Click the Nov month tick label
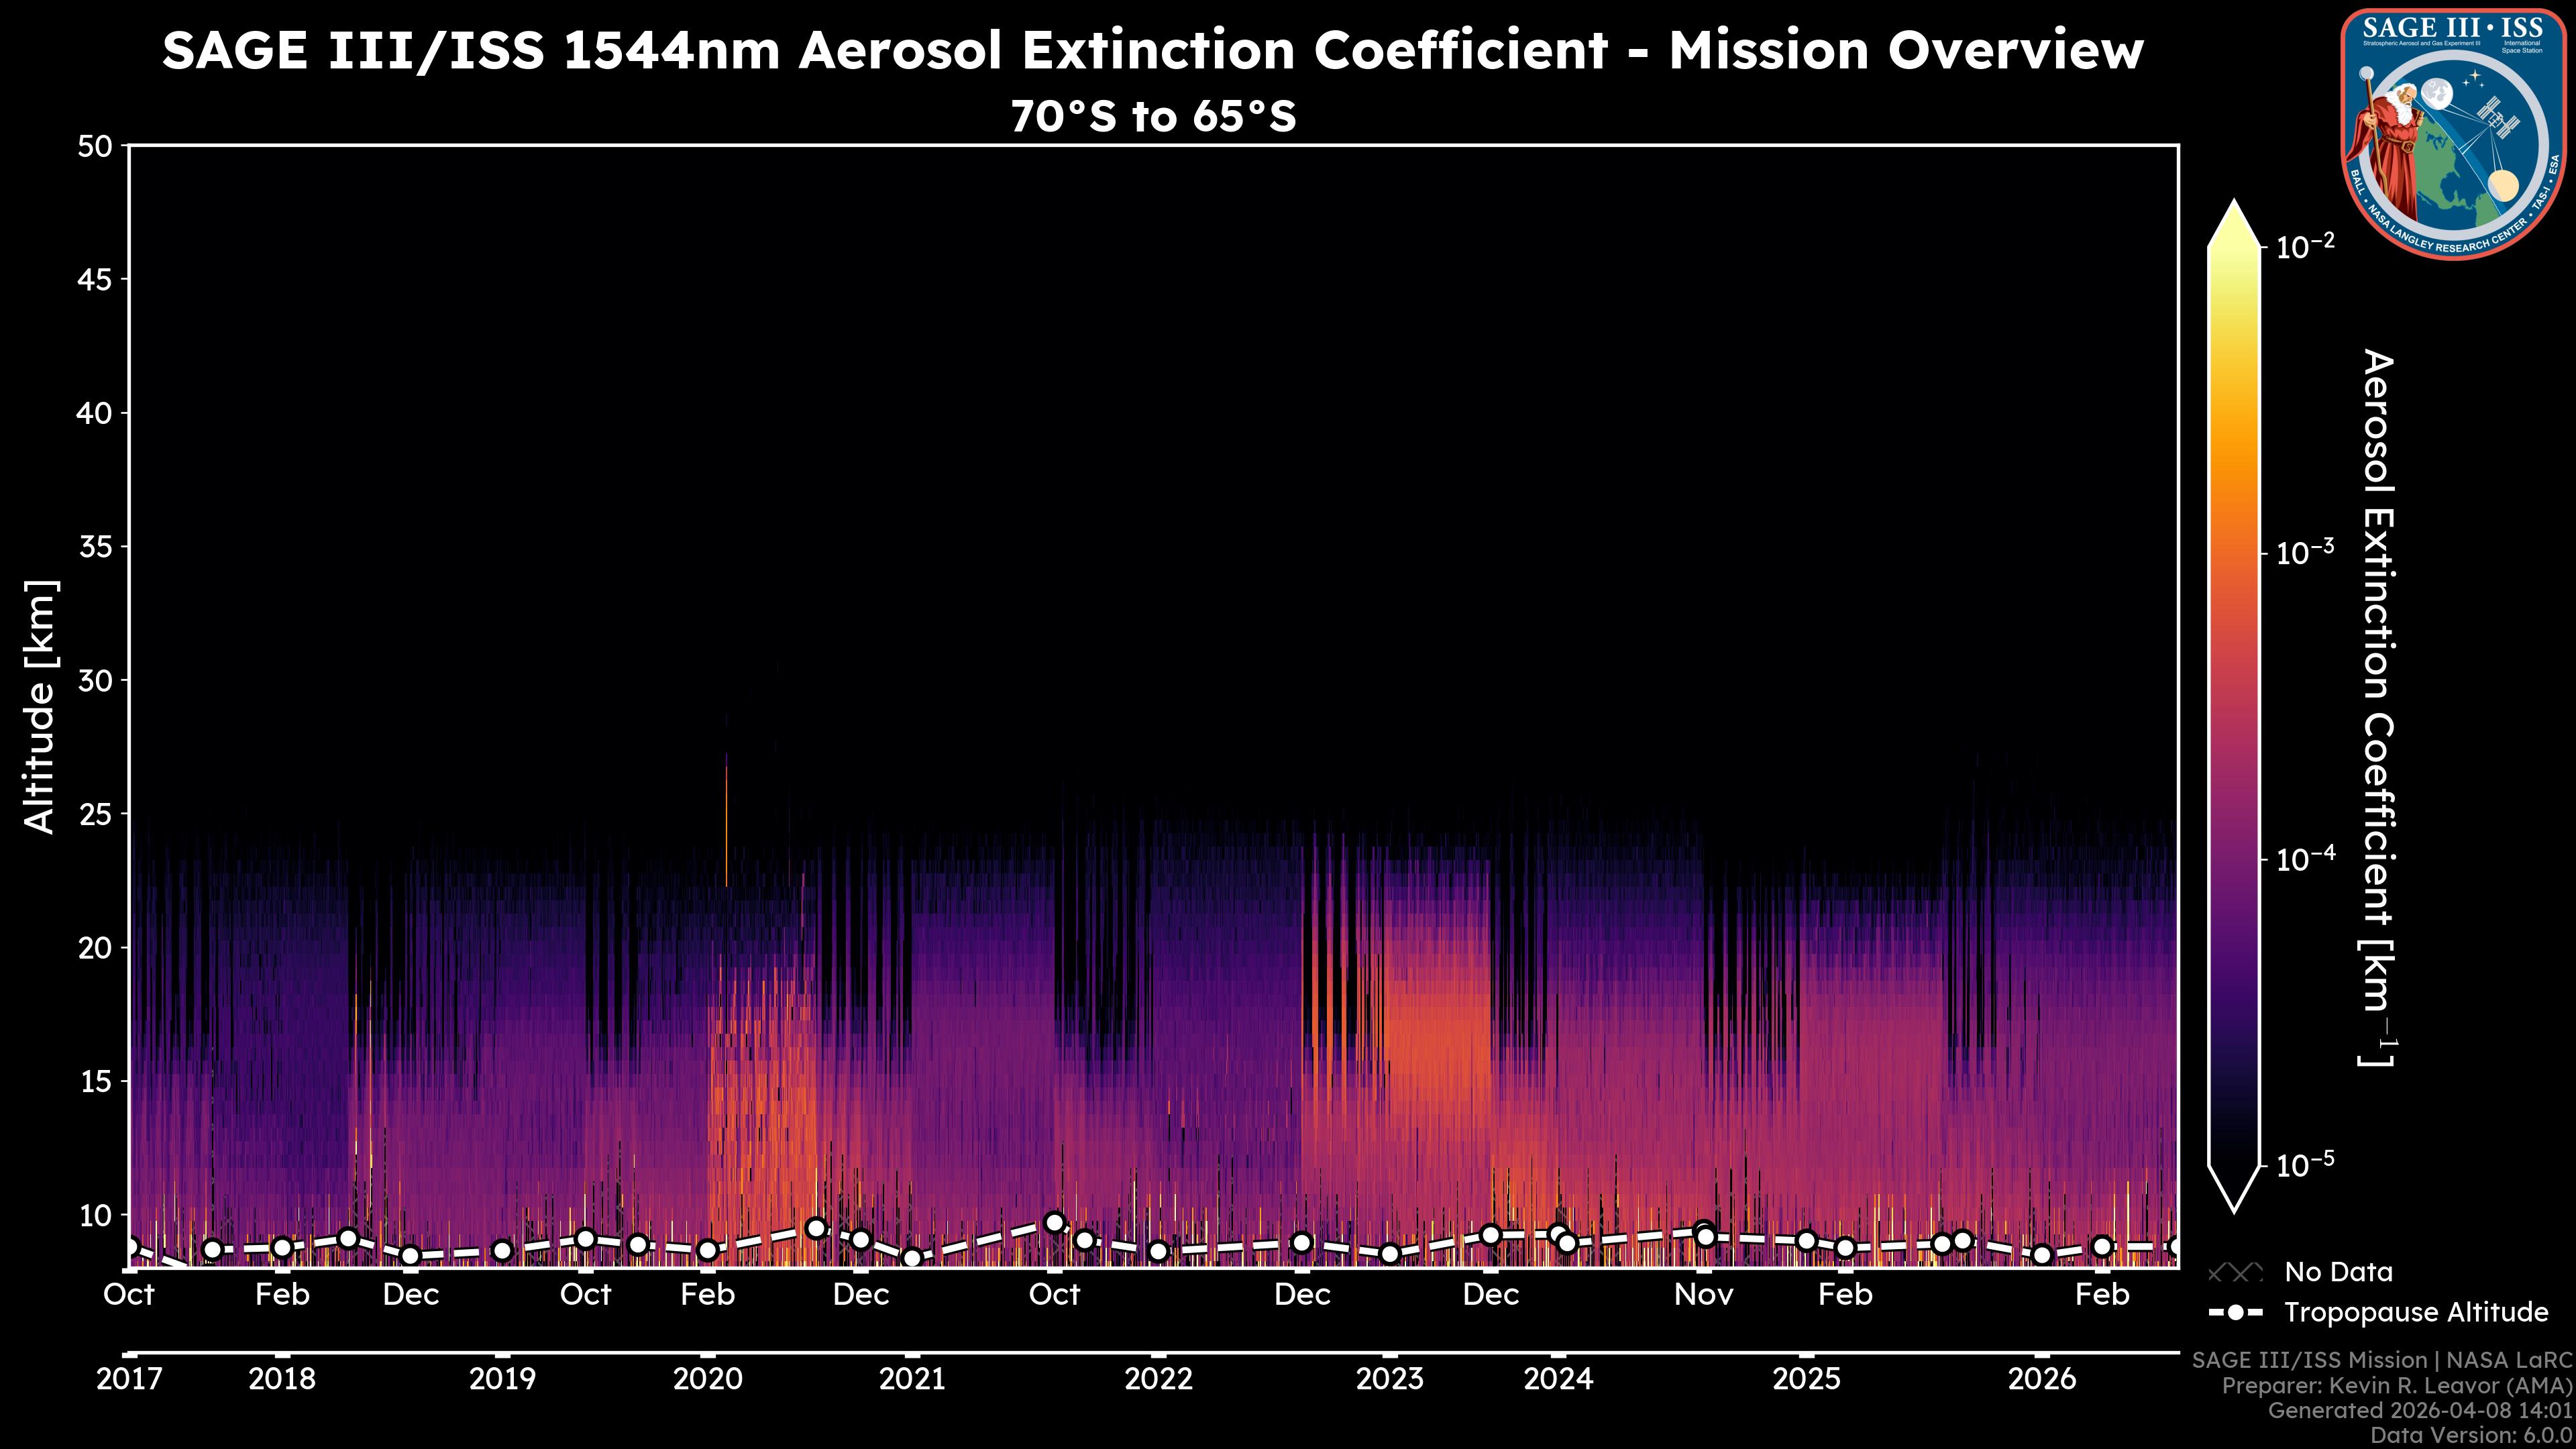Viewport: 2576px width, 1449px height. coord(1704,1295)
